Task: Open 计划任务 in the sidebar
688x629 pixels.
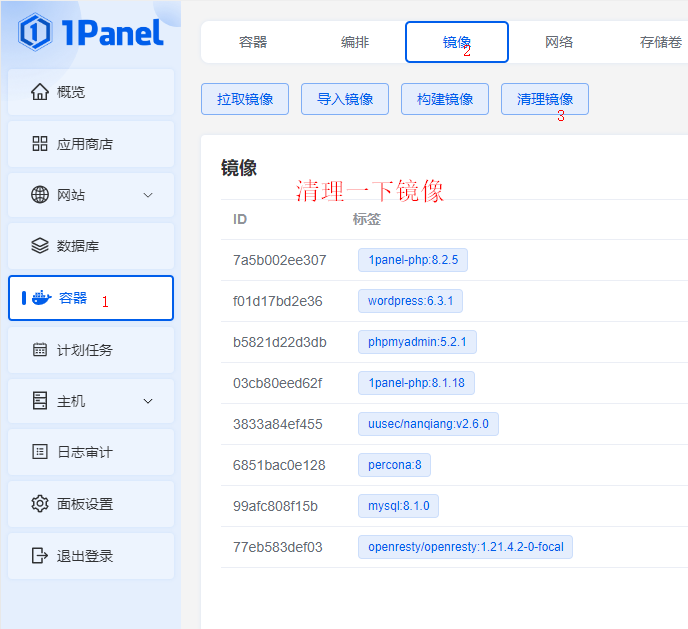Action: (91, 350)
